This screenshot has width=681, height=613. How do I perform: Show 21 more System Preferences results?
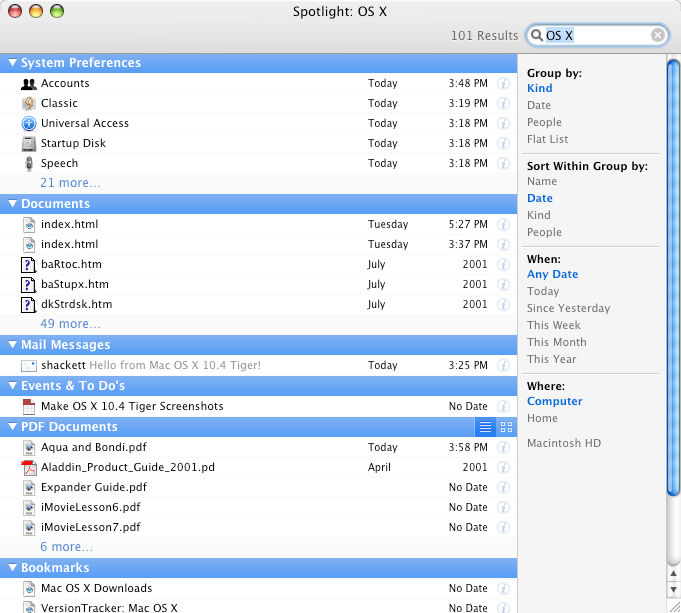pos(70,183)
